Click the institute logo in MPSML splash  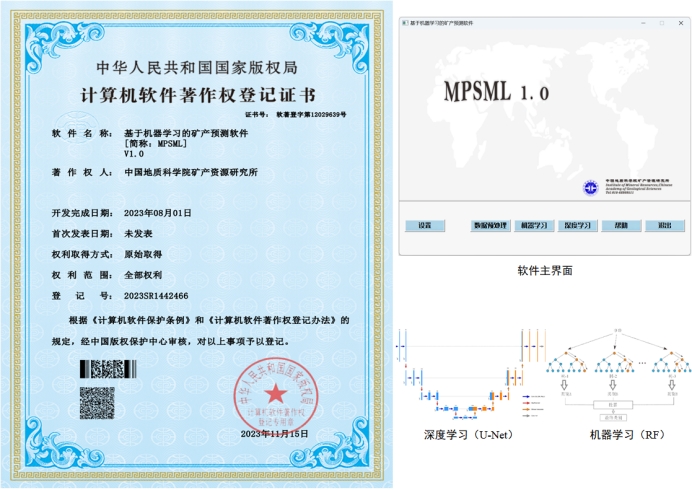coord(590,188)
